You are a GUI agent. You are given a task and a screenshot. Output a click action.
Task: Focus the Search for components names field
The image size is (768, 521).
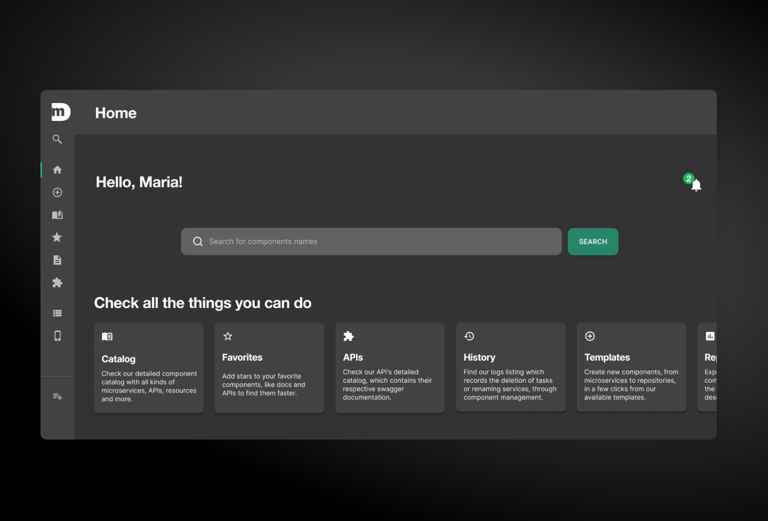click(x=371, y=241)
